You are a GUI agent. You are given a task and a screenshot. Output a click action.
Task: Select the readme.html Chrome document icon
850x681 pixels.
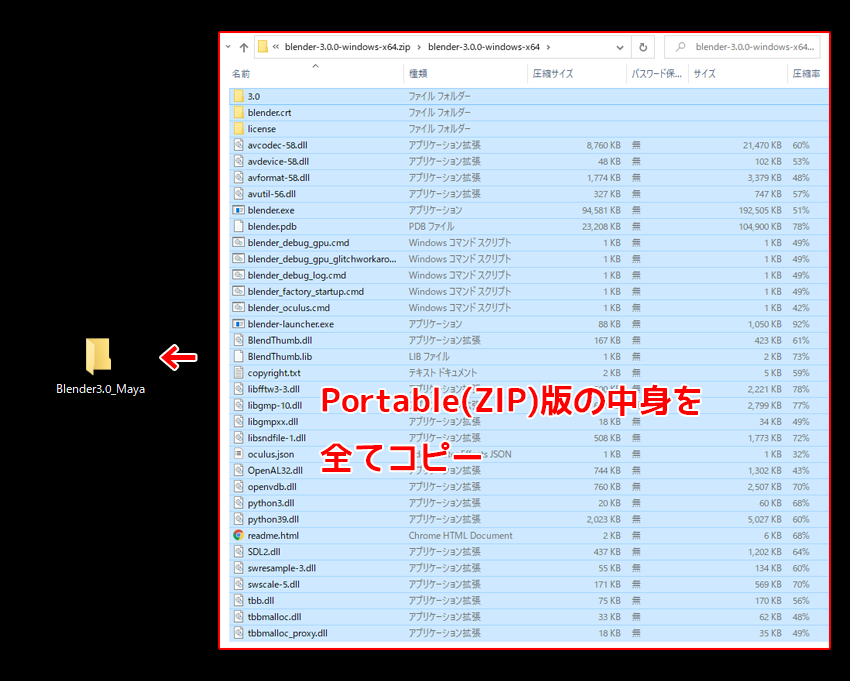(x=238, y=535)
